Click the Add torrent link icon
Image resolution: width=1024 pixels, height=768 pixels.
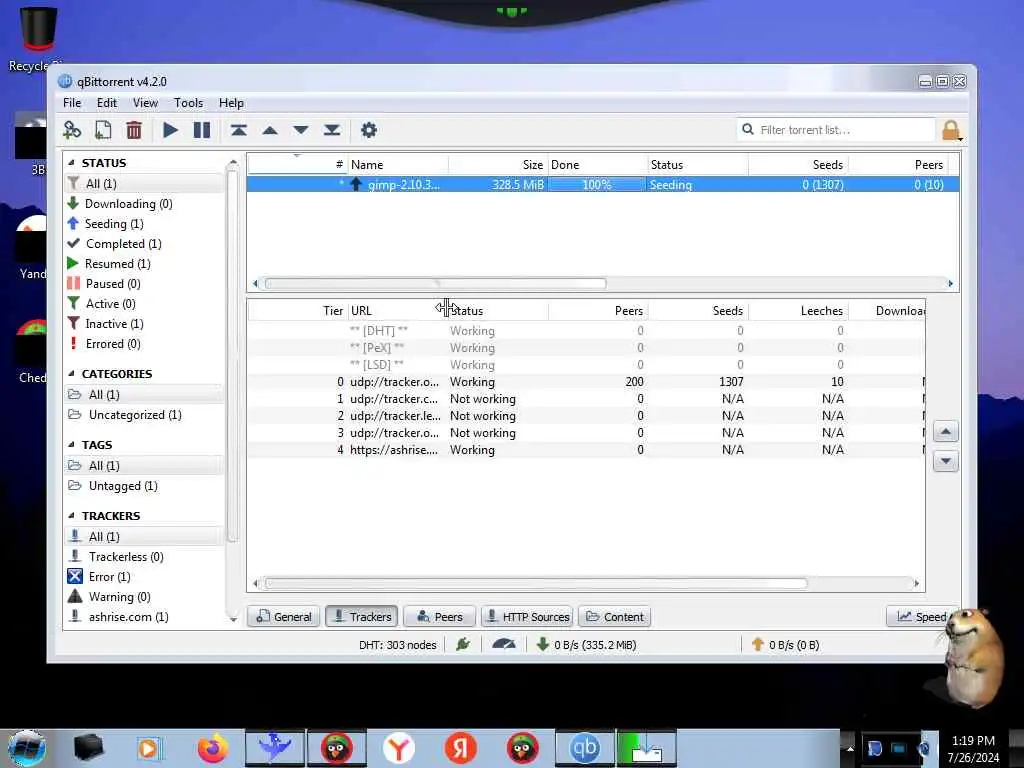tap(72, 130)
